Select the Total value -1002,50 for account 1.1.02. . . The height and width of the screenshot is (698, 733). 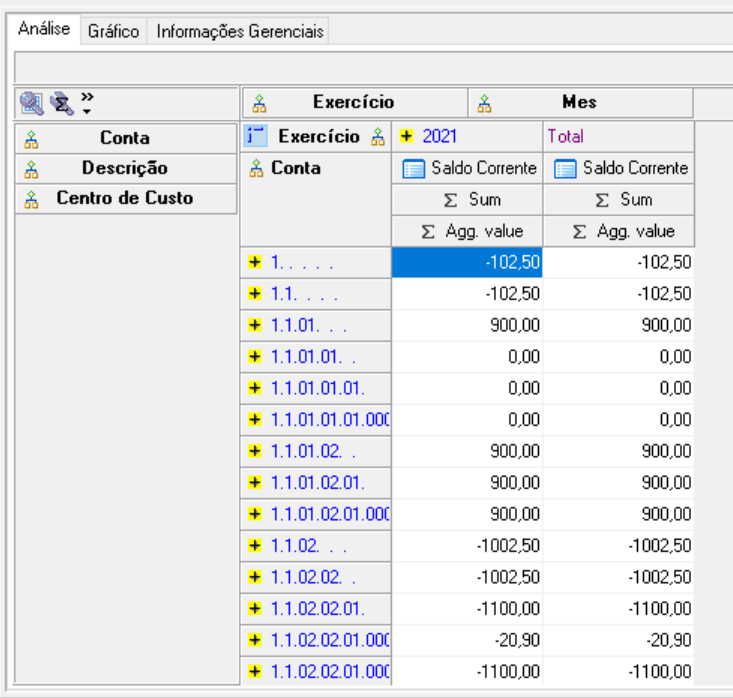pyautogui.click(x=618, y=546)
